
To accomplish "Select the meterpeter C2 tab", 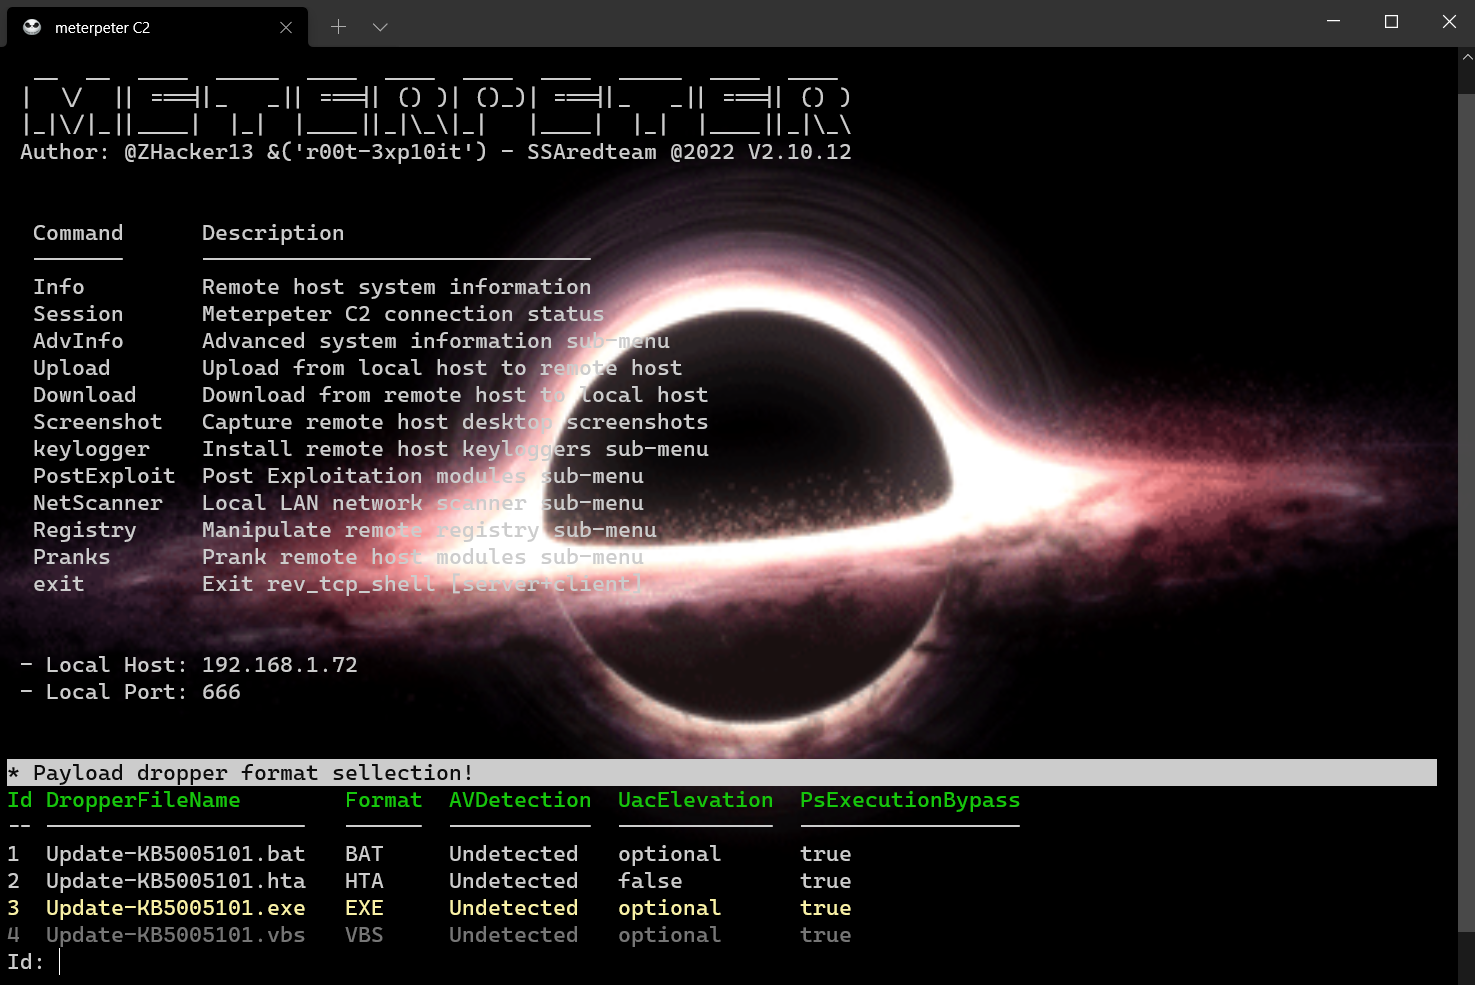I will 157,27.
